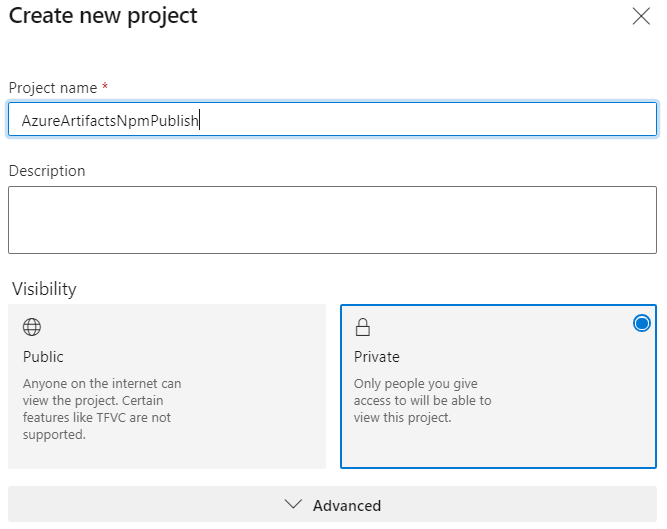Image resolution: width=667 pixels, height=529 pixels.
Task: Click the Public title text
Action: point(43,357)
